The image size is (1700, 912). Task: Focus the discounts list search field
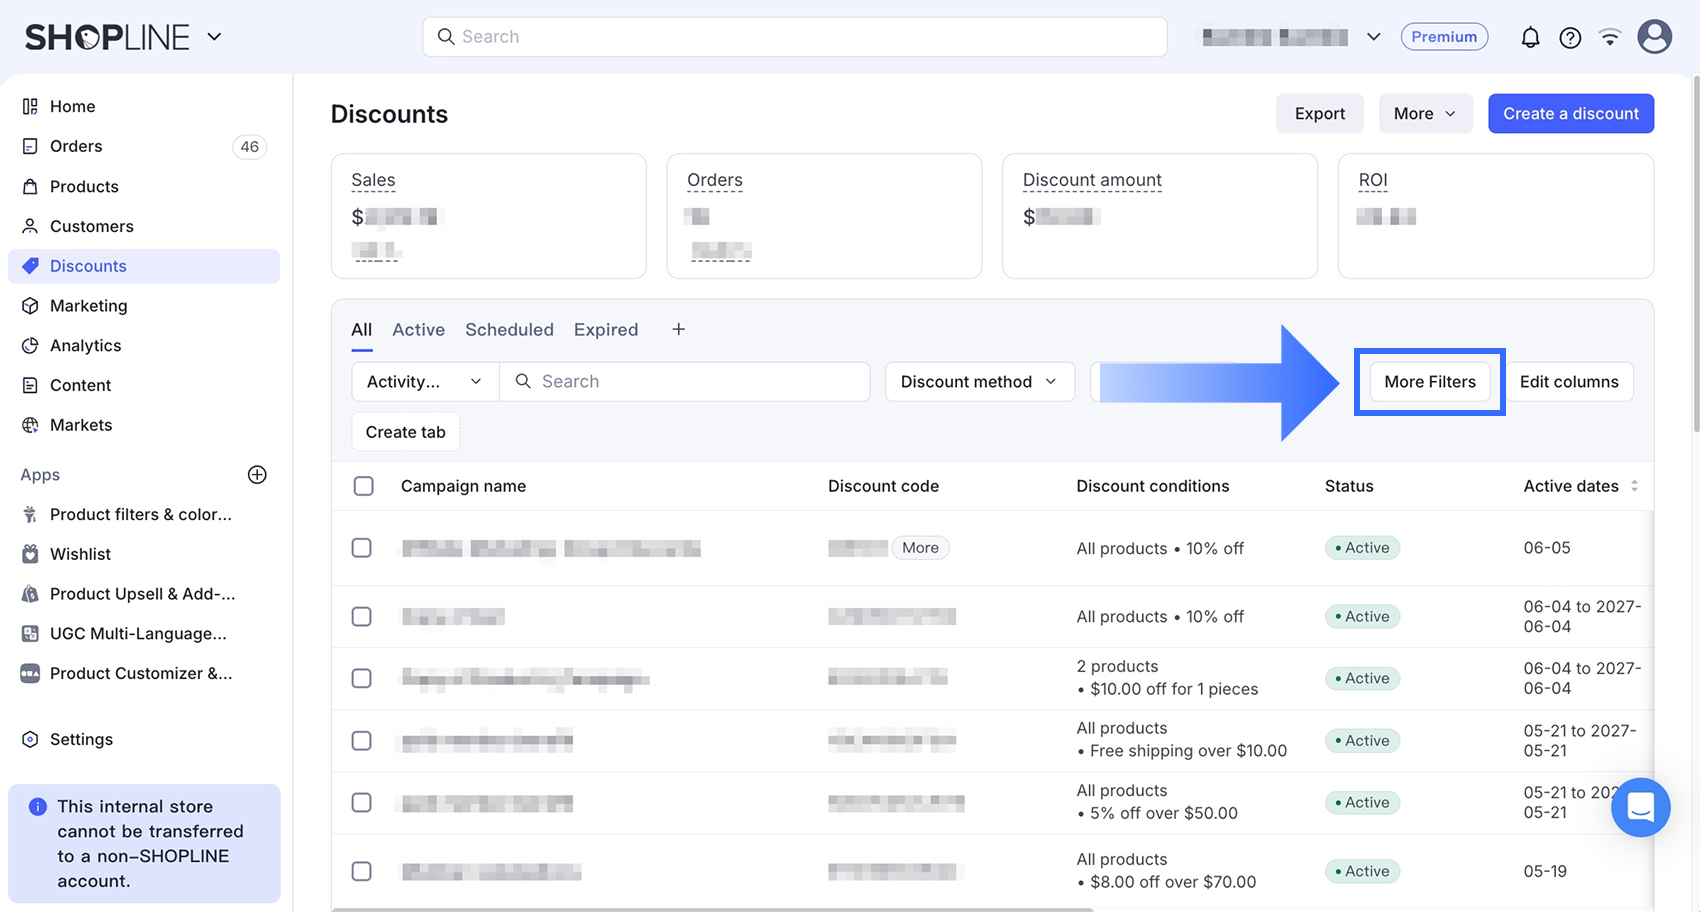tap(684, 381)
